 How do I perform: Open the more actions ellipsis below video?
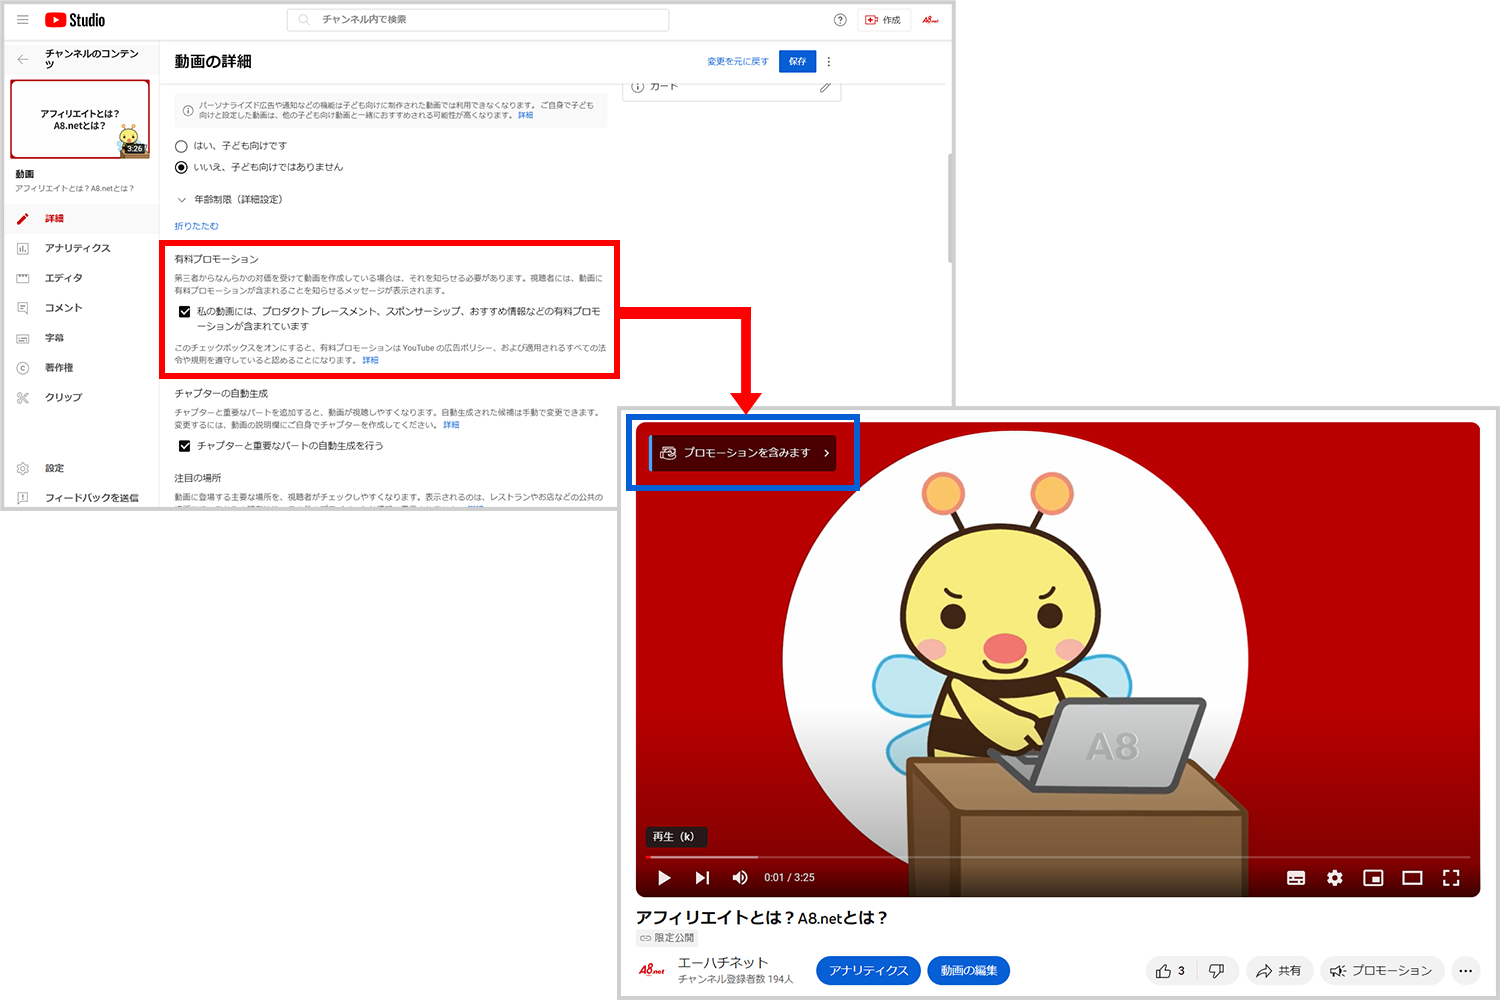point(1465,971)
